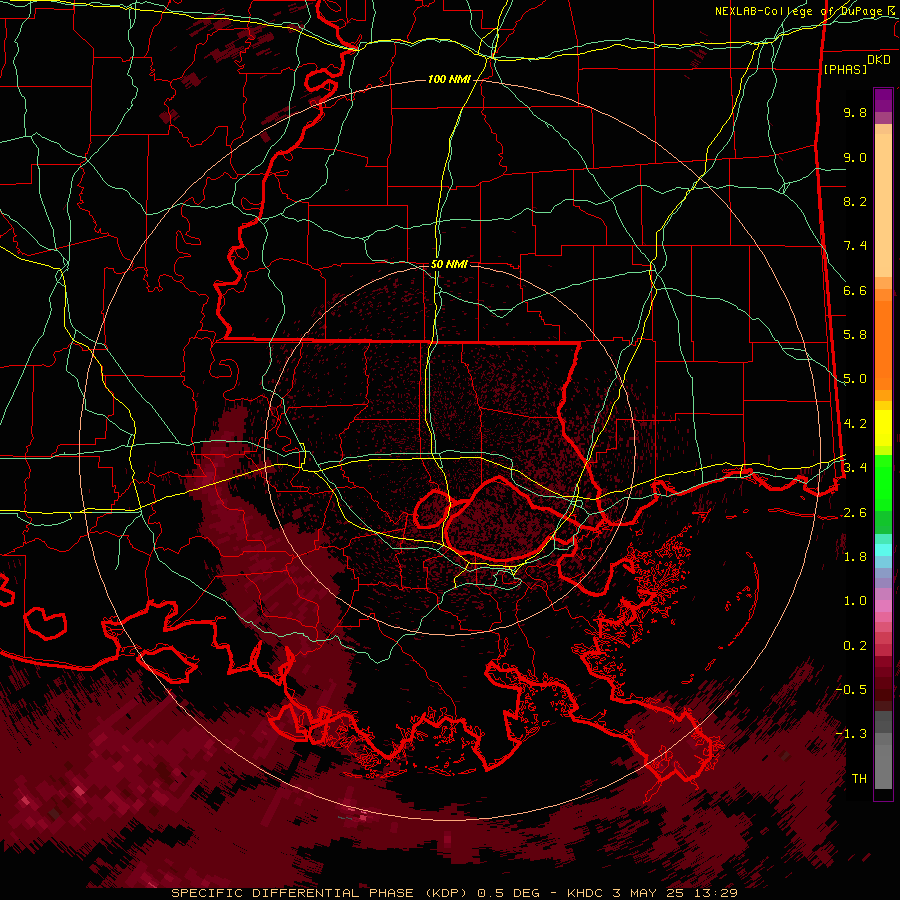The width and height of the screenshot is (900, 900).
Task: Click the [PHAS] label near color scale
Action: (x=845, y=69)
